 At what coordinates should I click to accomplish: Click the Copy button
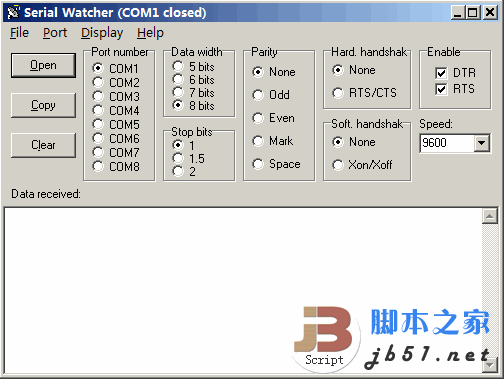tap(43, 105)
